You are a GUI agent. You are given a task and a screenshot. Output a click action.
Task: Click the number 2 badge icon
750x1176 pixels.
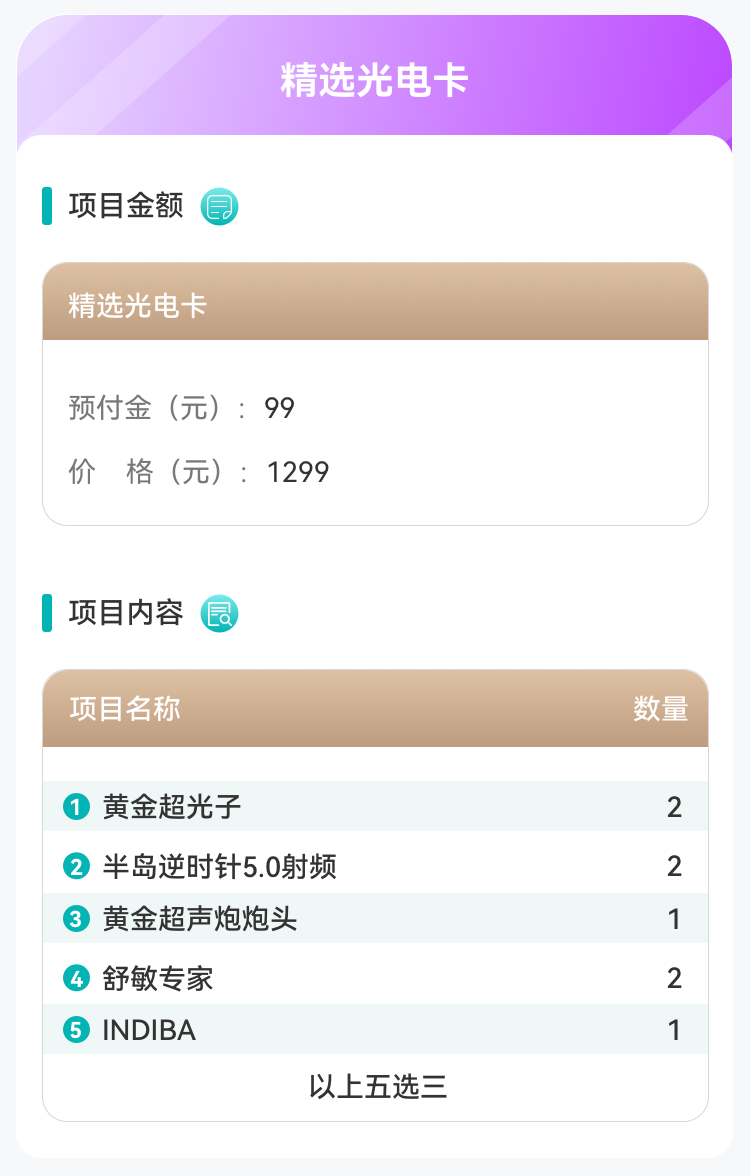pos(76,866)
